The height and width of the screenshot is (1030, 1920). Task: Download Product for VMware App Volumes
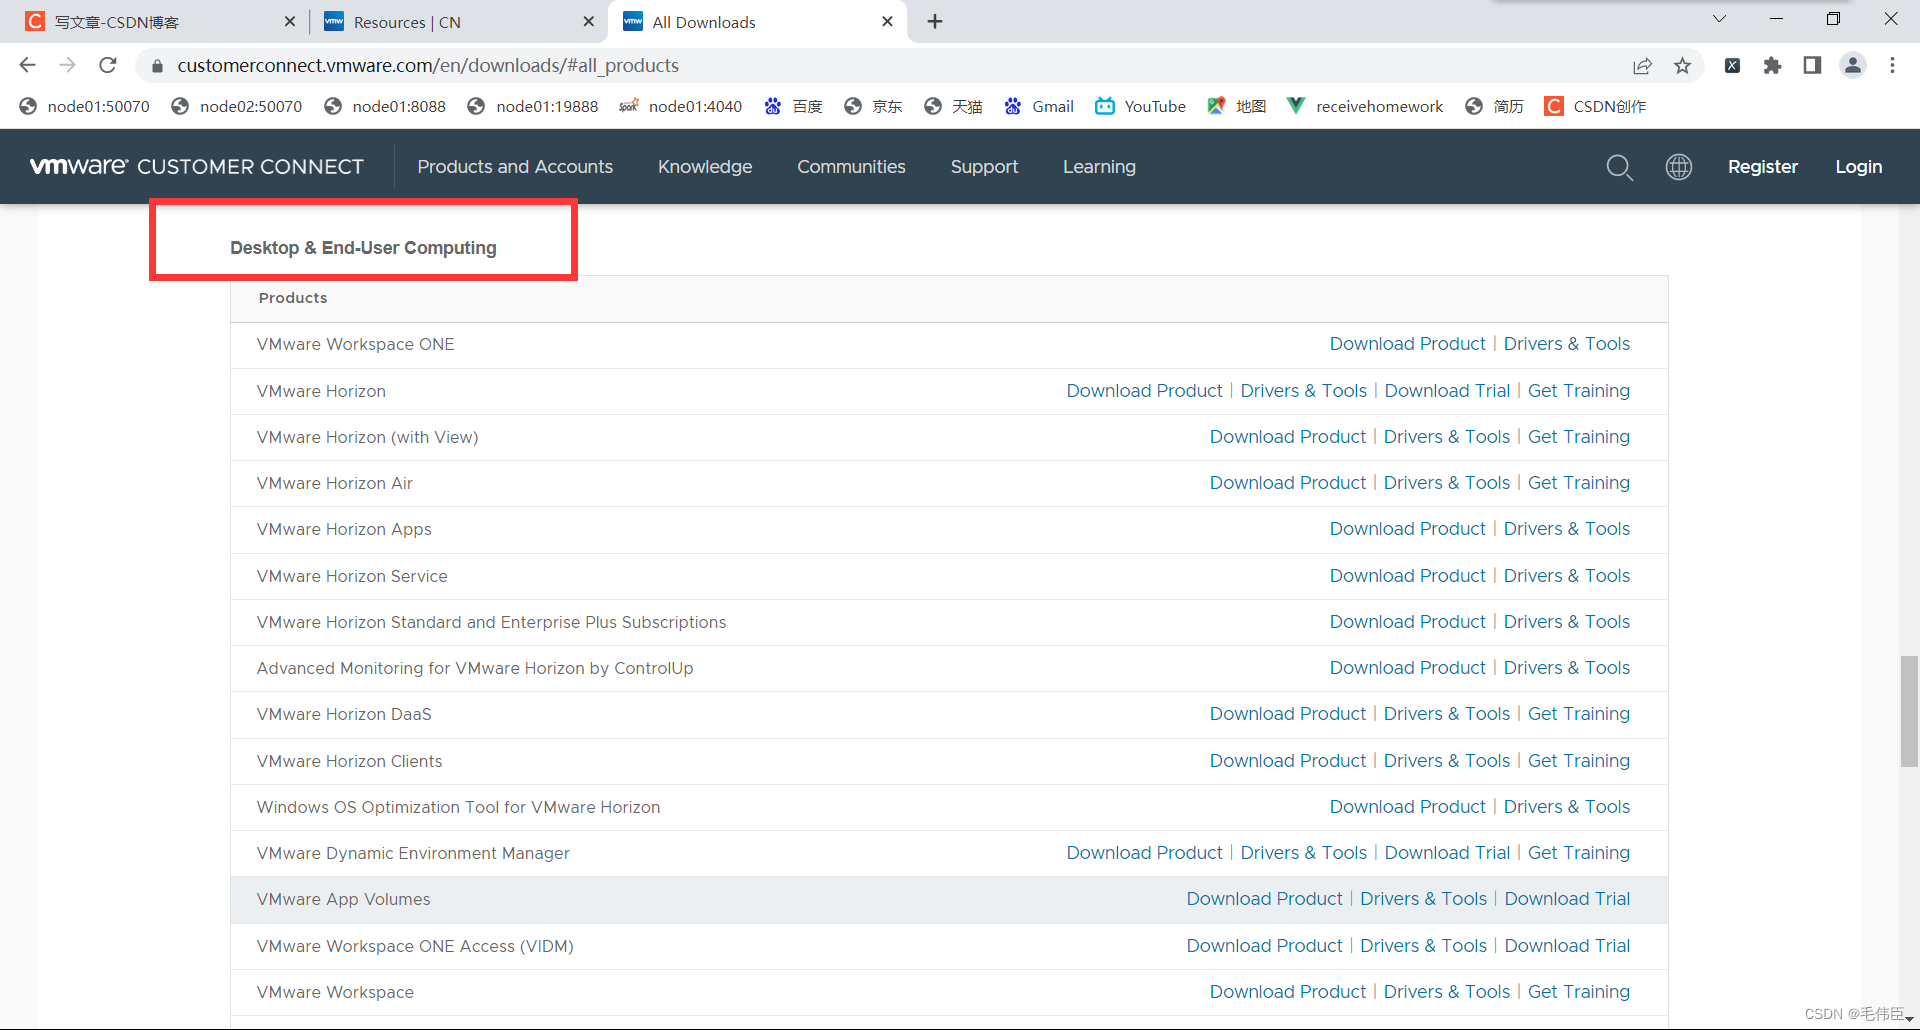1264,899
